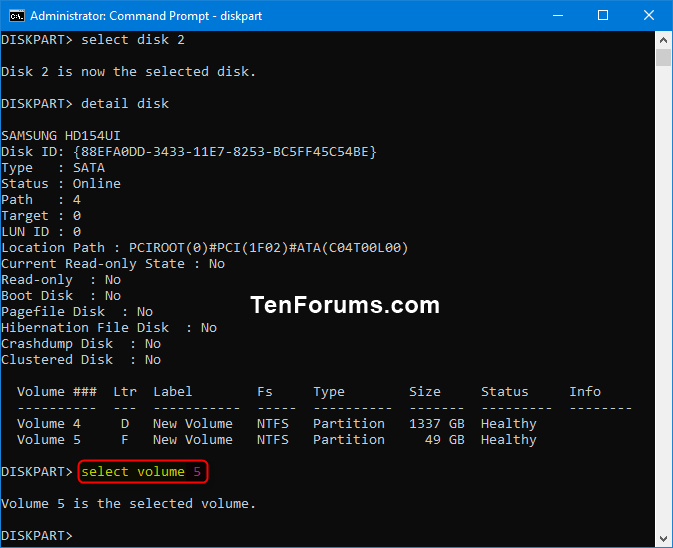Click 'Healthy' status for Volume 4
This screenshot has width=673, height=548.
click(509, 424)
